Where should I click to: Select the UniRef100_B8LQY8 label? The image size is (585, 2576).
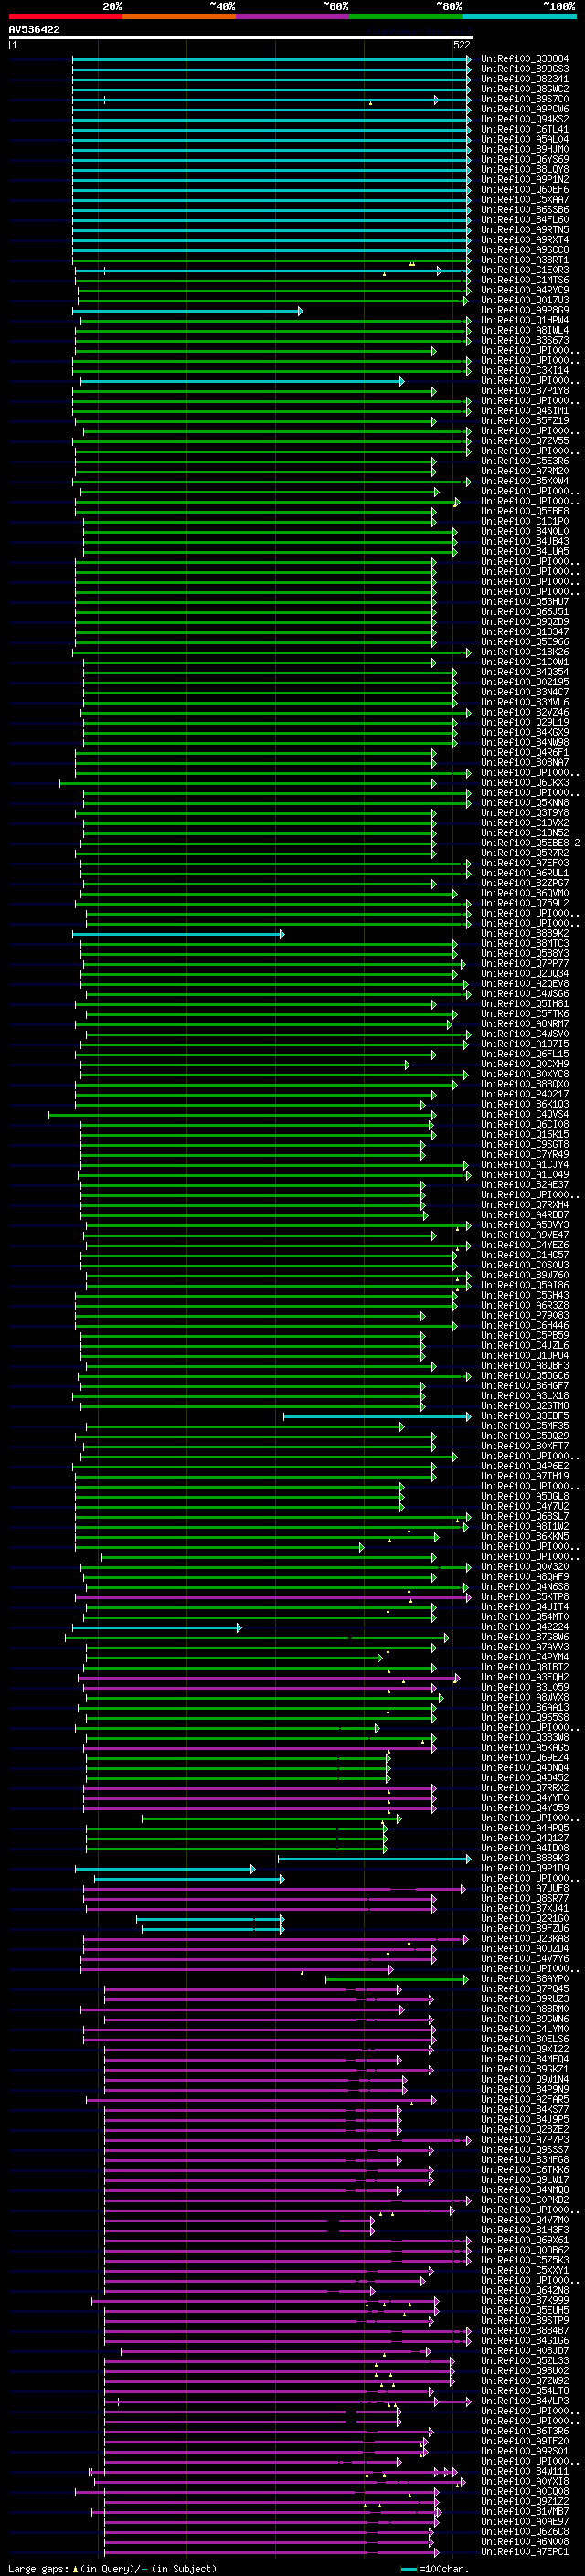525,169
